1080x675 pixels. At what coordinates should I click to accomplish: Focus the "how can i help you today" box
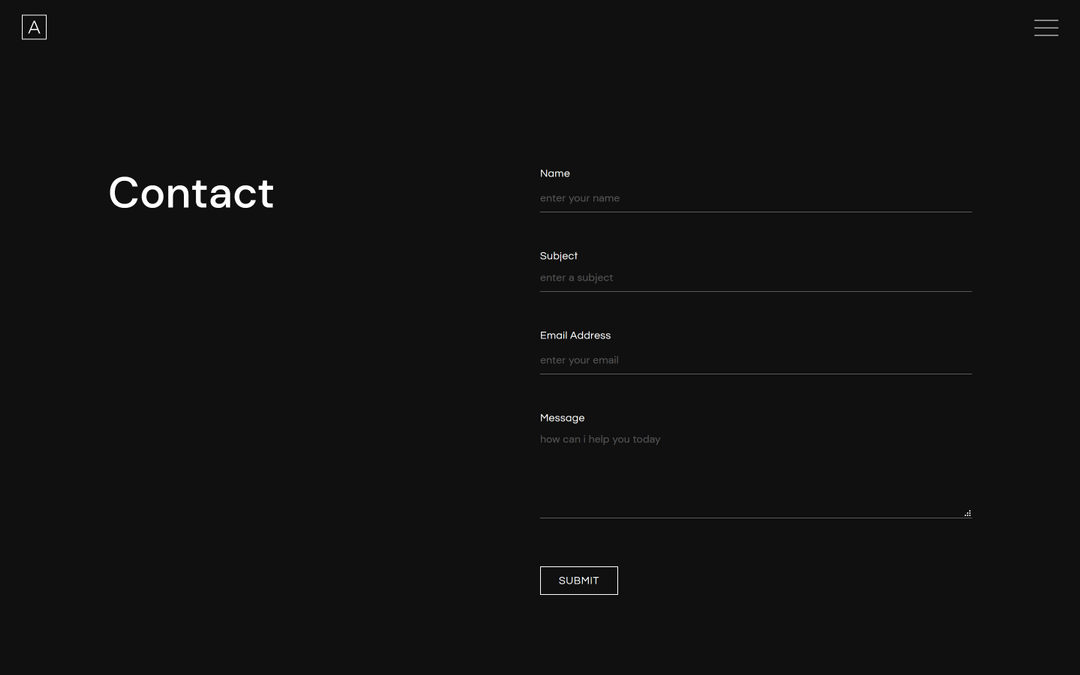[x=755, y=470]
